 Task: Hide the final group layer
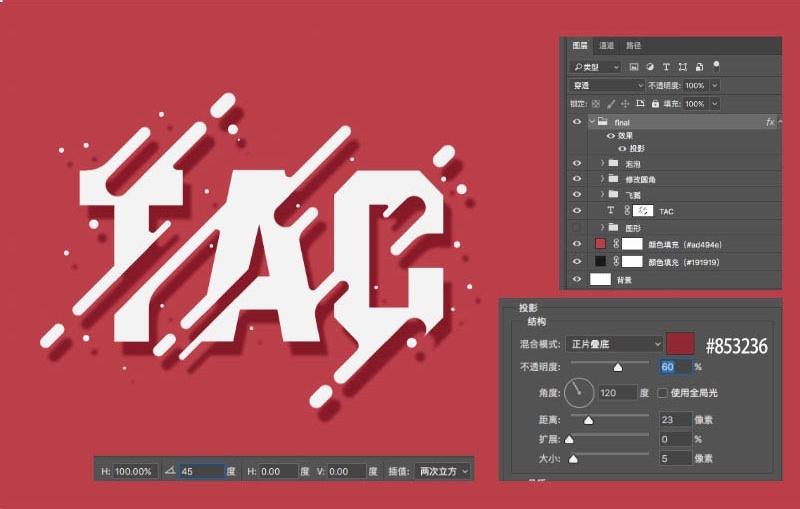577,122
